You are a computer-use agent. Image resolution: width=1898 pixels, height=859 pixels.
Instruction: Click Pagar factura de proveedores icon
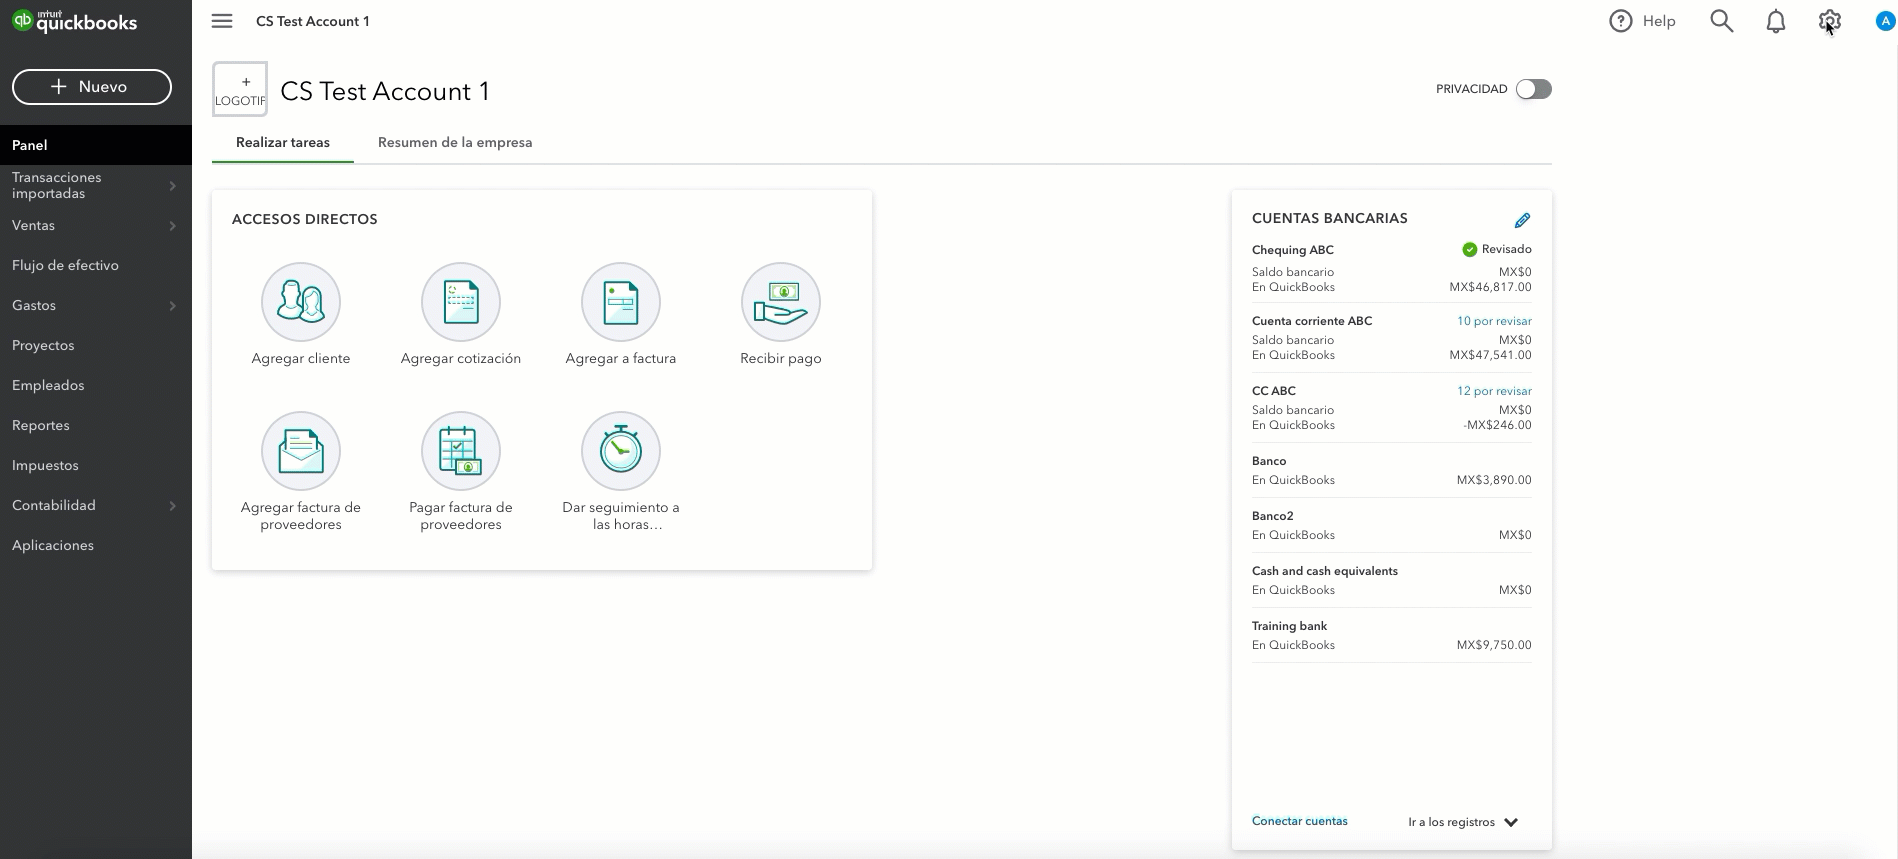[461, 451]
